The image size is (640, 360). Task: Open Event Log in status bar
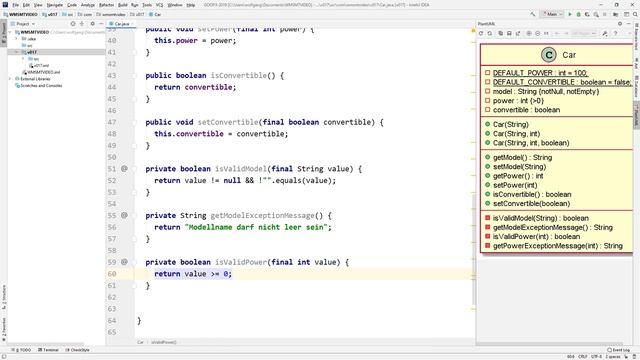[x=619, y=350]
